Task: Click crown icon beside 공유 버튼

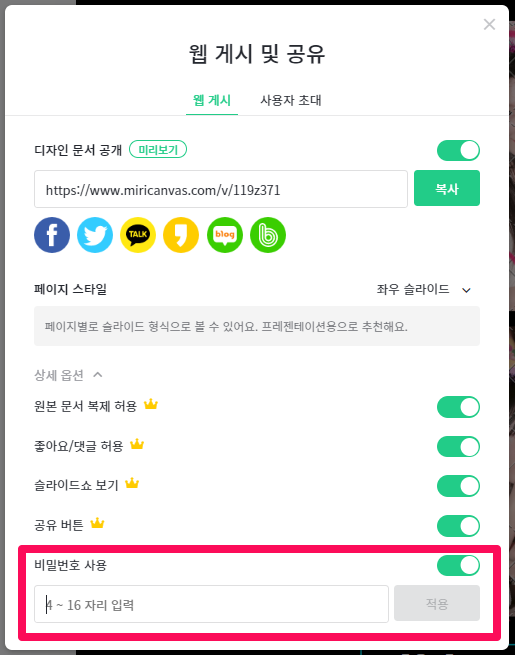Action: click(97, 523)
